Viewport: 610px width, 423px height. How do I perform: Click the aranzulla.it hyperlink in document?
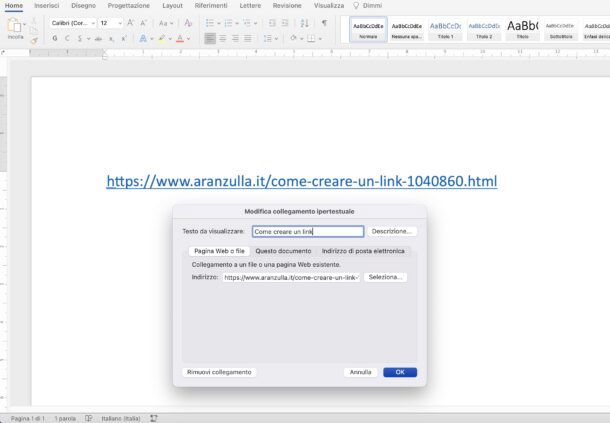[x=302, y=181]
